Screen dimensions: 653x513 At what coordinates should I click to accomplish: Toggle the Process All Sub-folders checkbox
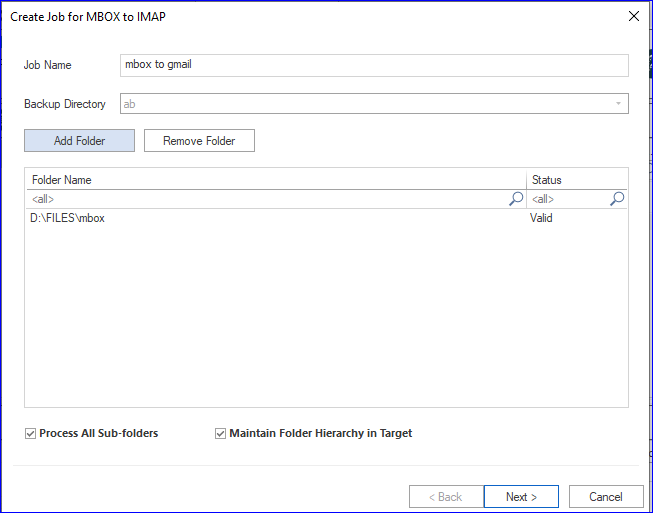[30, 433]
